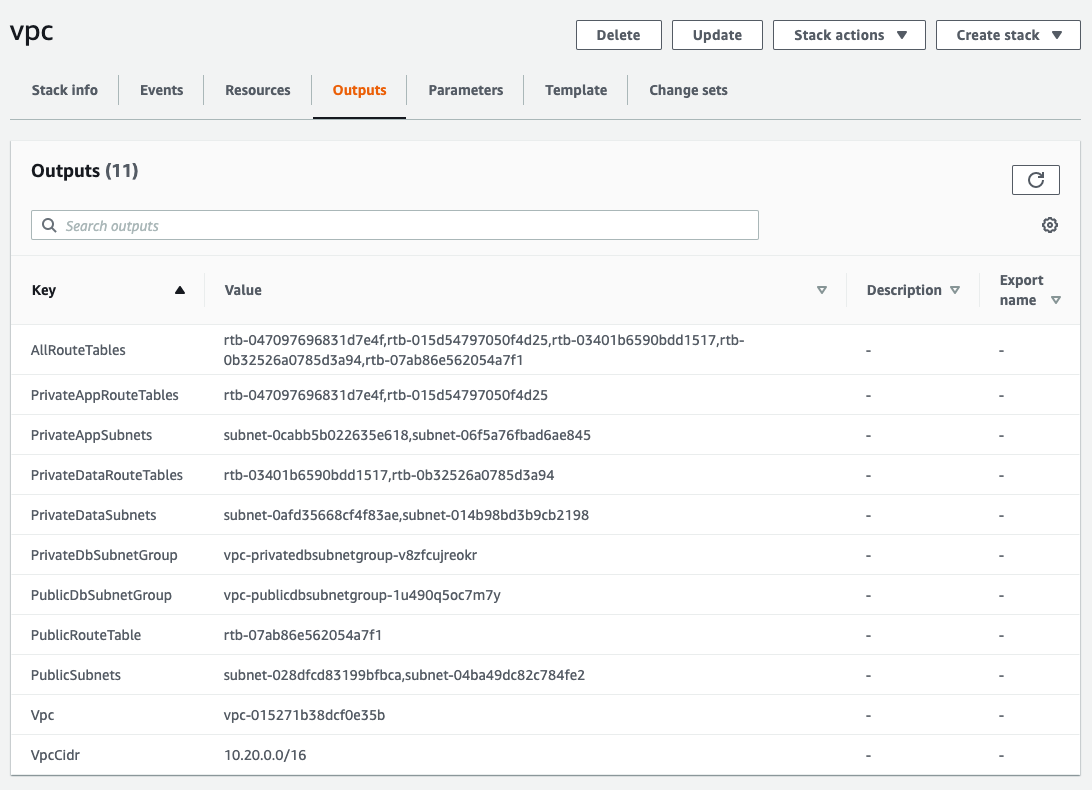Select the Outputs tab
Screen dimensions: 1092x790
(359, 90)
